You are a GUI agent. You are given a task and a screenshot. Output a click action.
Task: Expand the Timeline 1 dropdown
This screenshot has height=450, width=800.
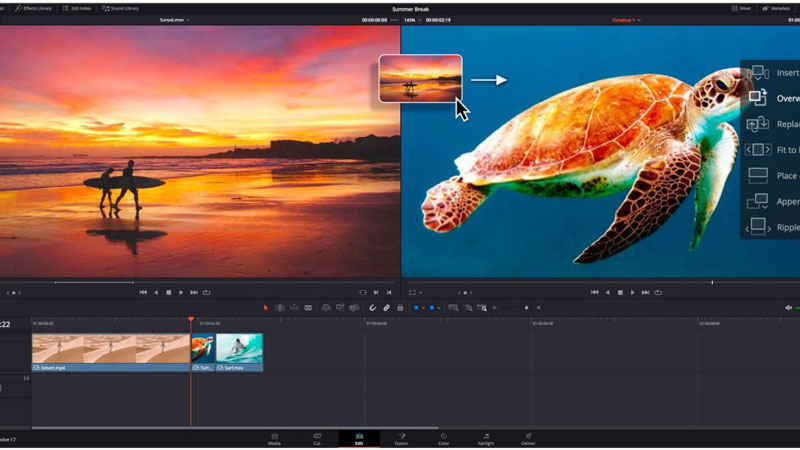point(626,19)
